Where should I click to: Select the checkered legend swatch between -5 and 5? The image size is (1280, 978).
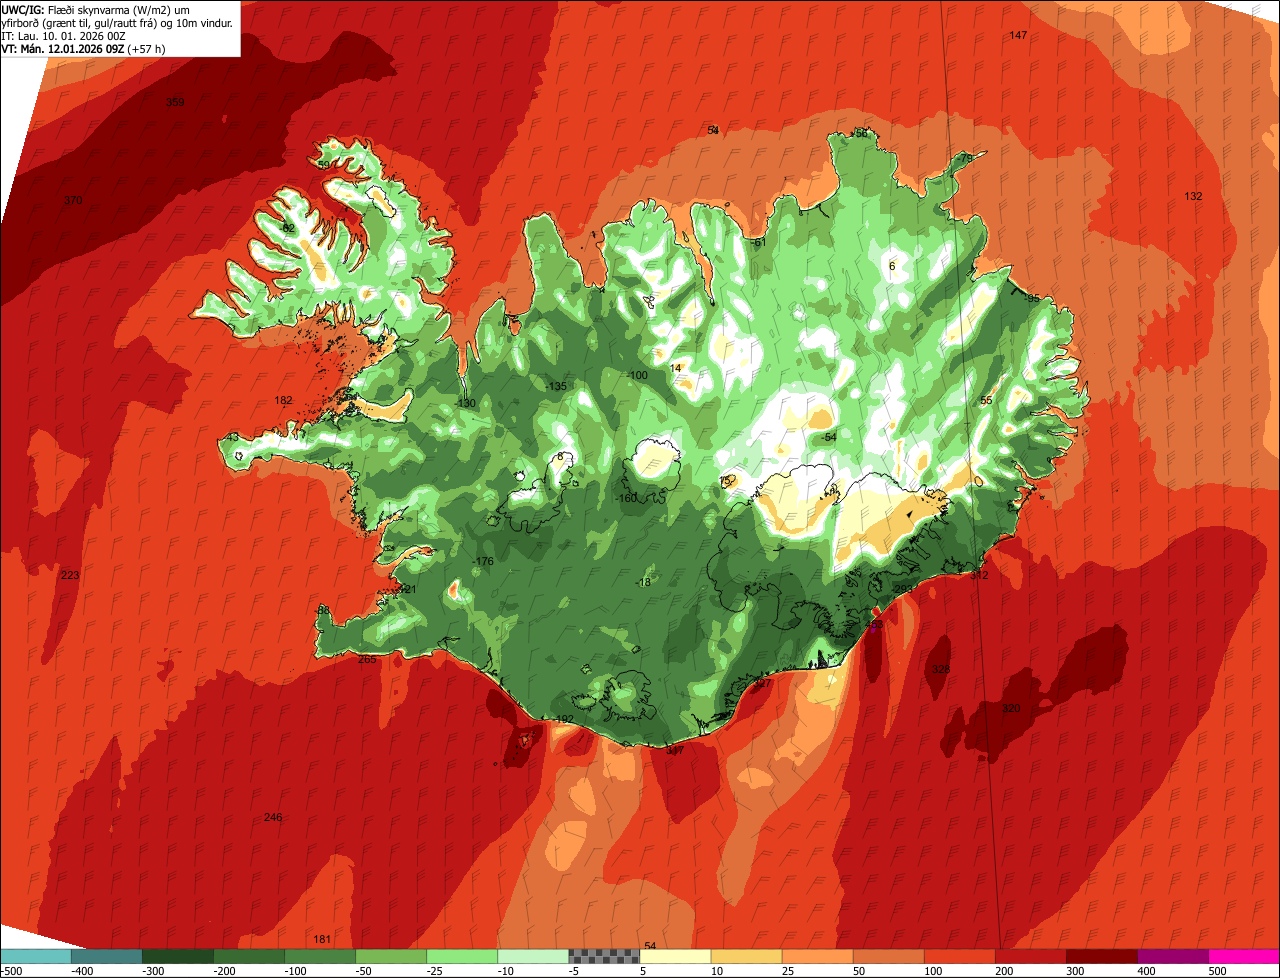(x=604, y=956)
